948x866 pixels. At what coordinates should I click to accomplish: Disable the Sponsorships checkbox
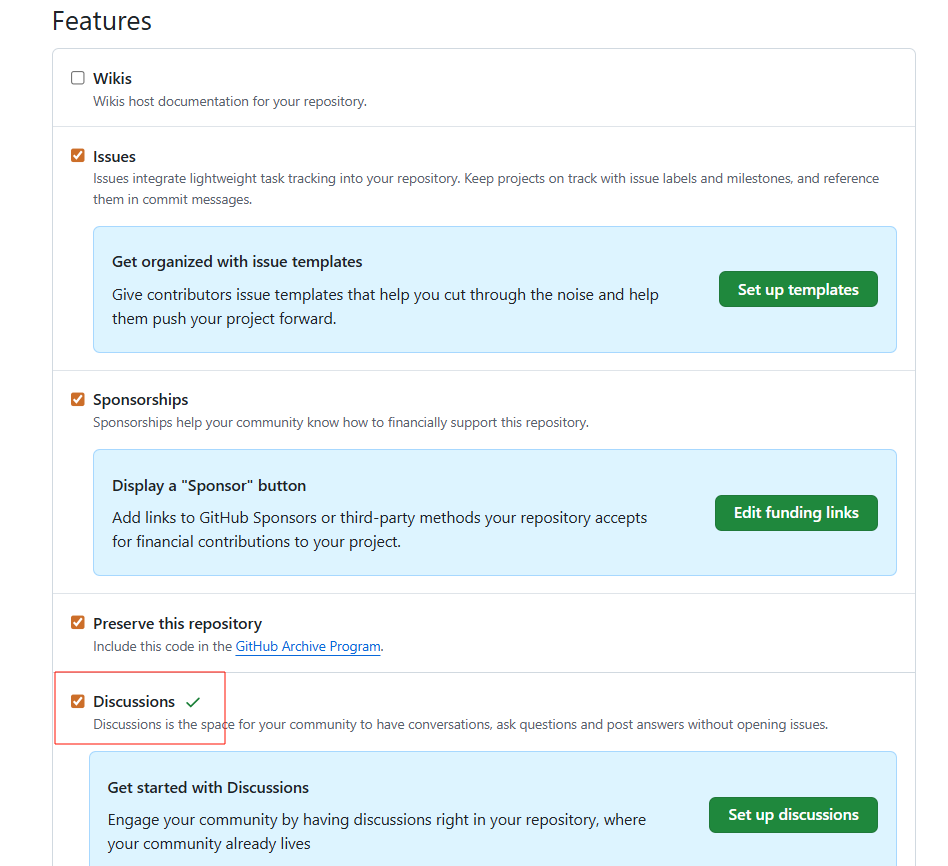coord(78,399)
